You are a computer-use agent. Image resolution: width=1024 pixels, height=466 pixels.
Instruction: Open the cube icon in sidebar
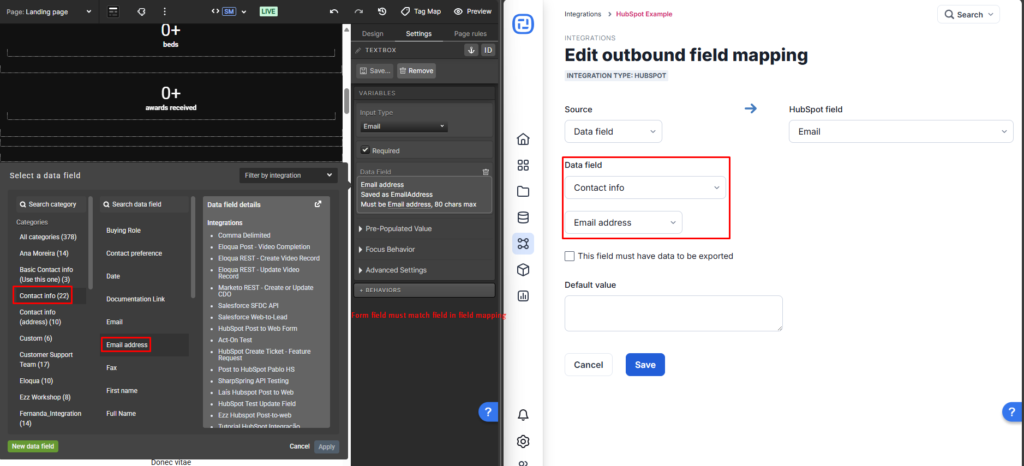pos(522,270)
